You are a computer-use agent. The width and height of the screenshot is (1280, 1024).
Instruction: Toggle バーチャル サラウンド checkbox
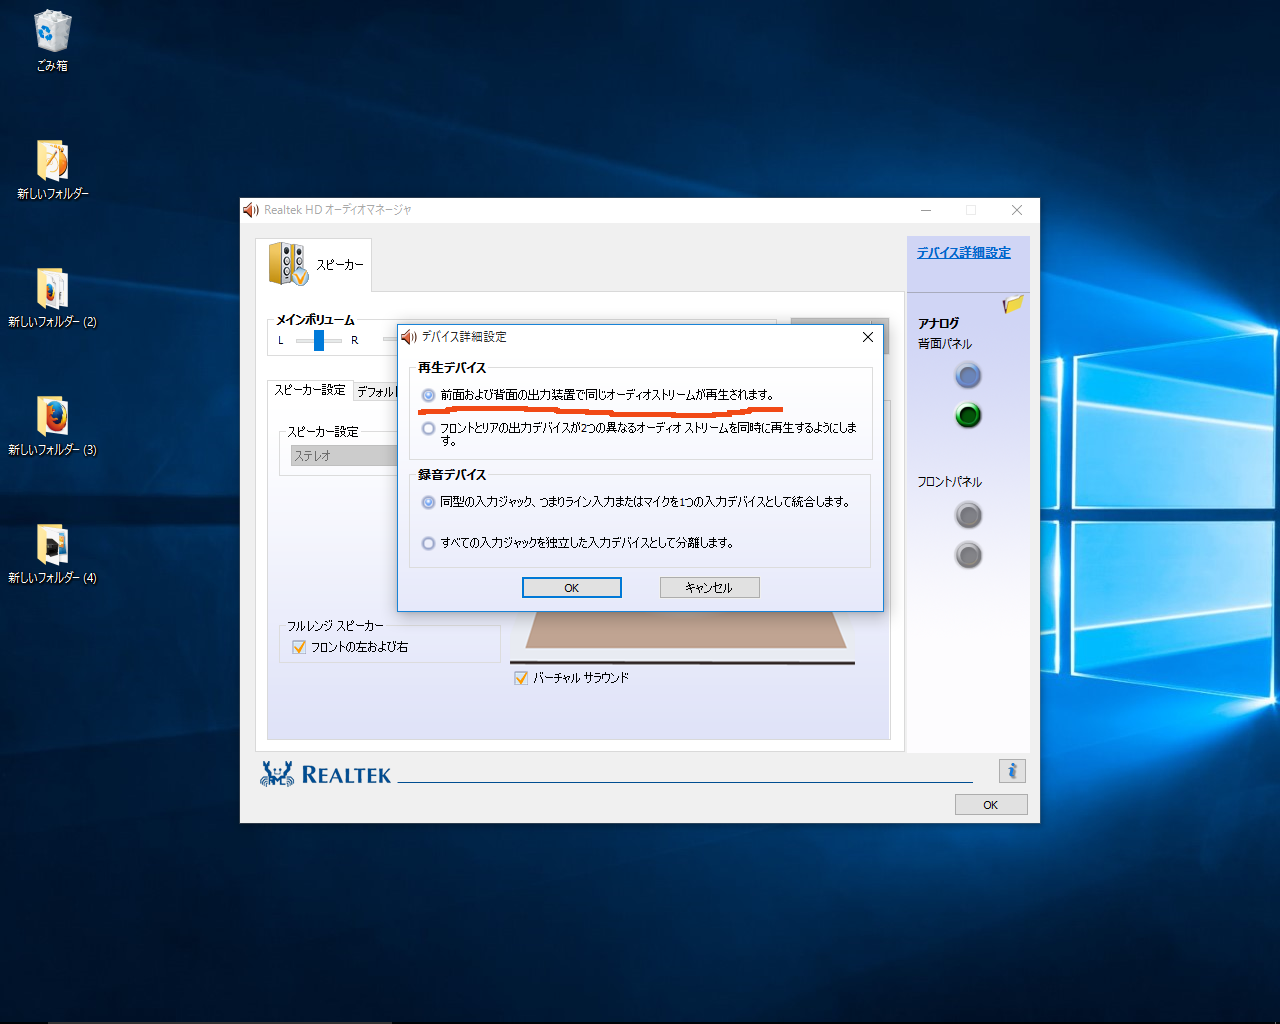[x=520, y=678]
